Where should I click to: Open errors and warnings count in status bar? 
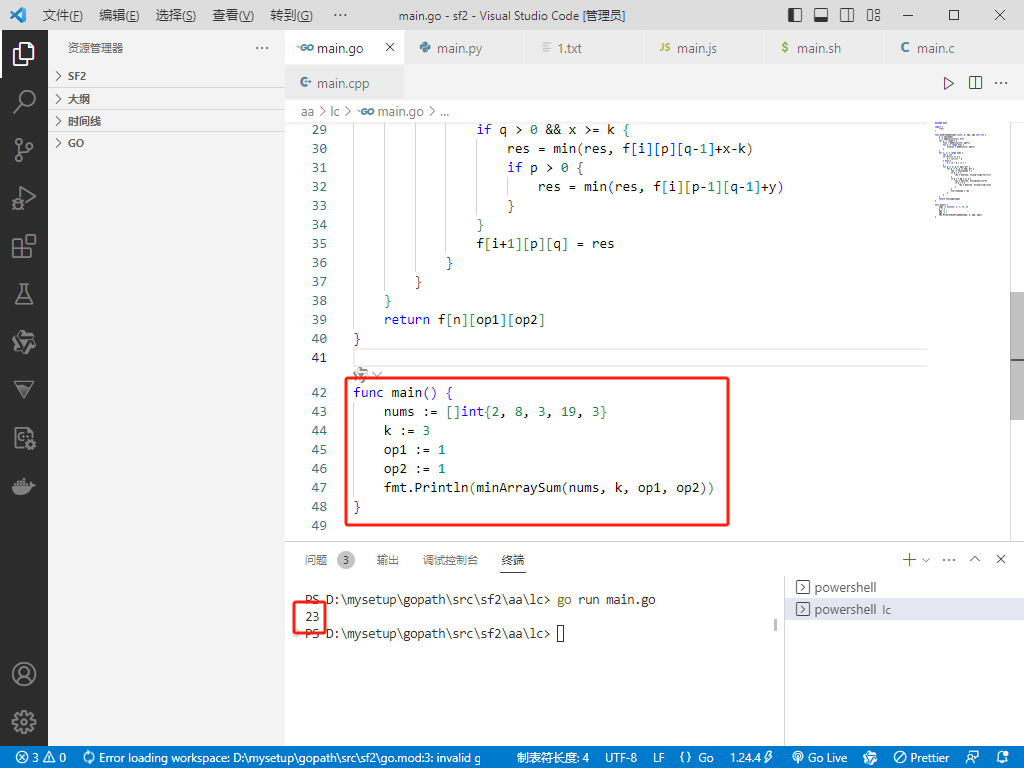tap(41, 758)
